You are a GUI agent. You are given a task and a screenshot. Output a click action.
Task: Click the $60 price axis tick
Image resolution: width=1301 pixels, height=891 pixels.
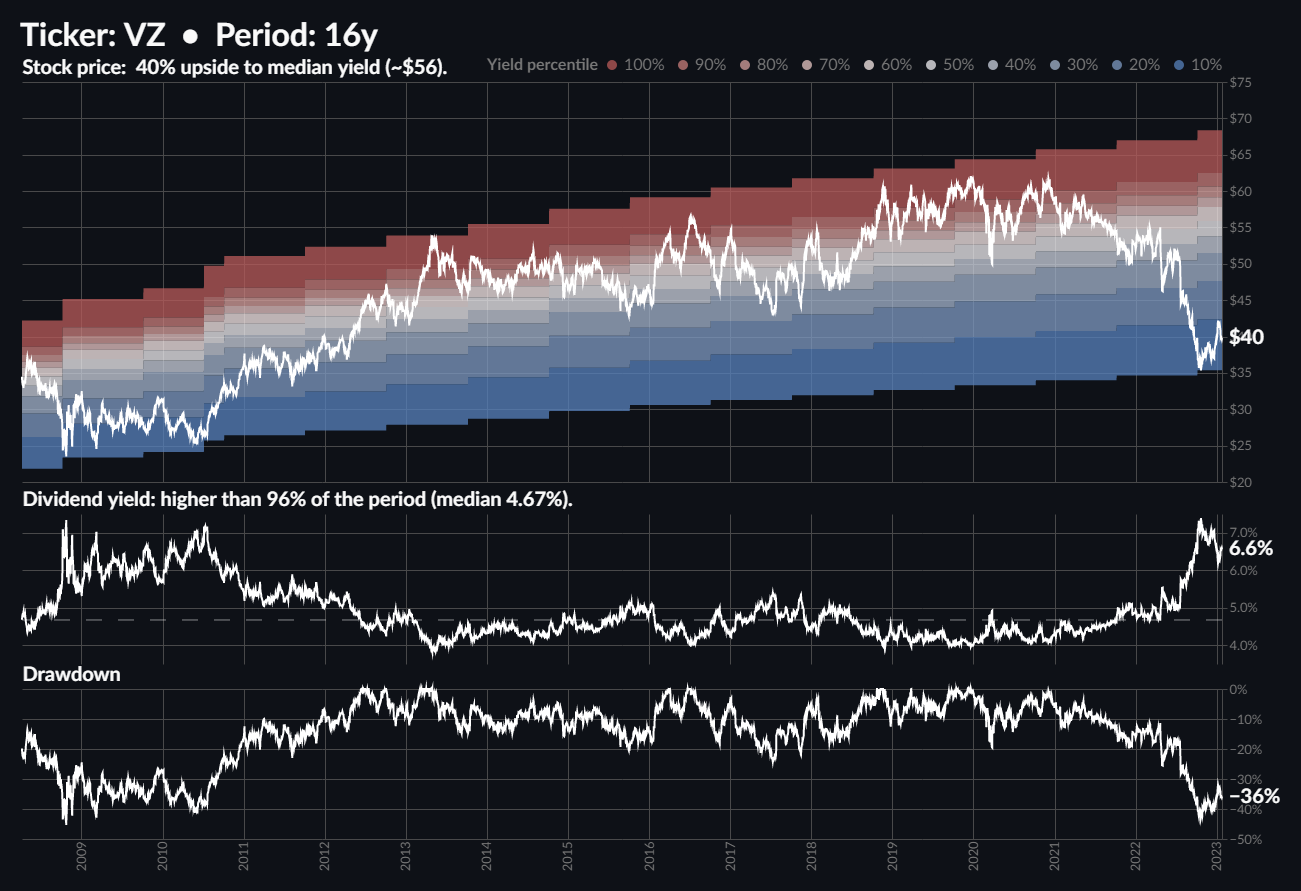1240,191
